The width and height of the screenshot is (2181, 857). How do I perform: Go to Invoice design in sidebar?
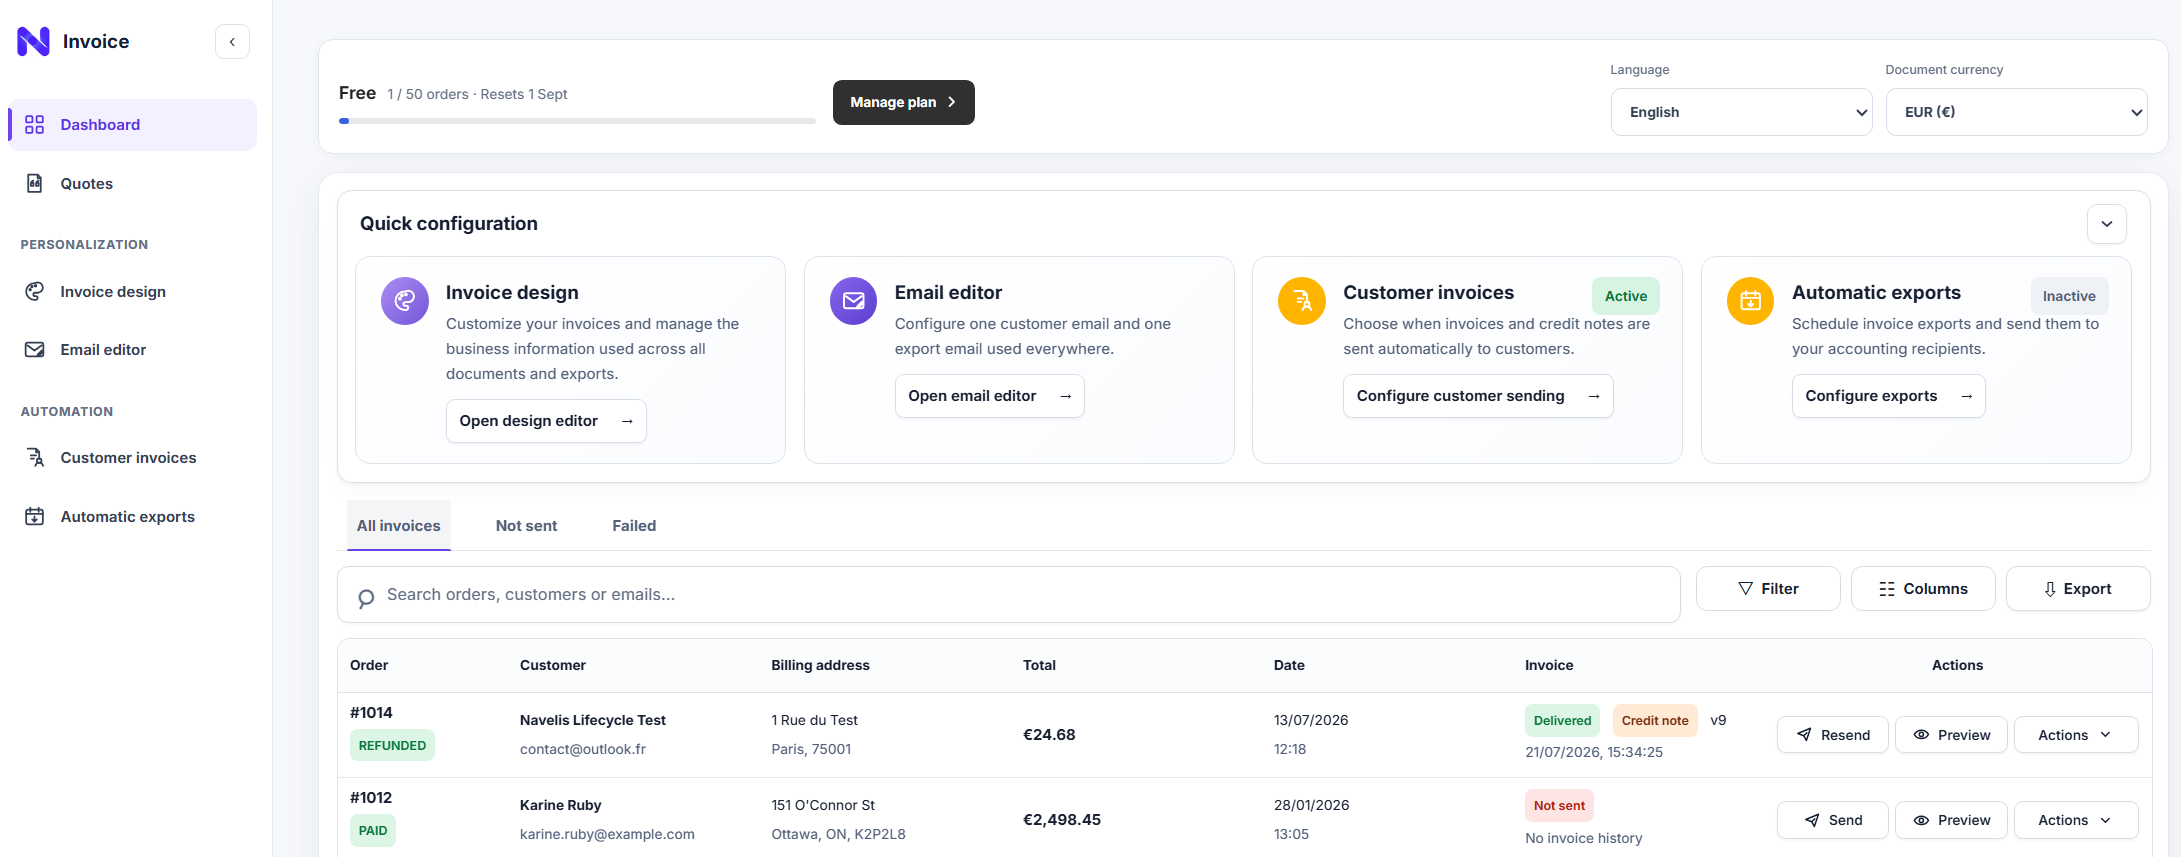133,291
